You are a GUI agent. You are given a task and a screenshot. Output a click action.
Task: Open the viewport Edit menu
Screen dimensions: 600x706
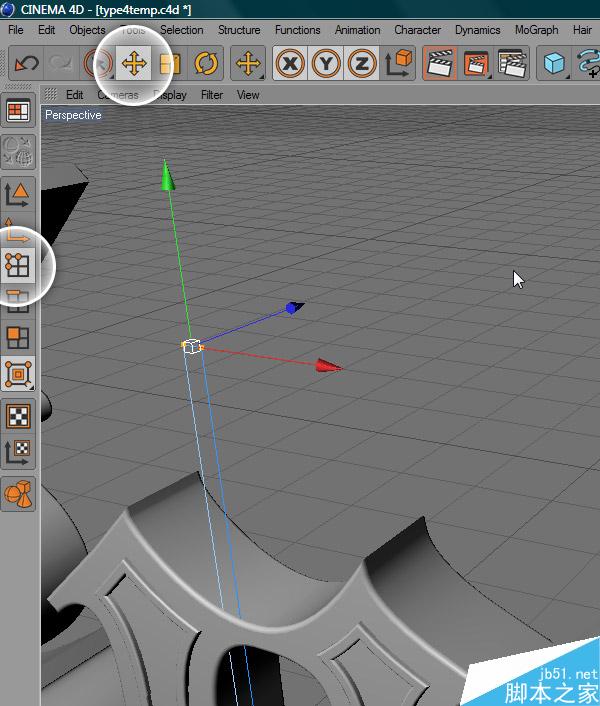coord(74,95)
